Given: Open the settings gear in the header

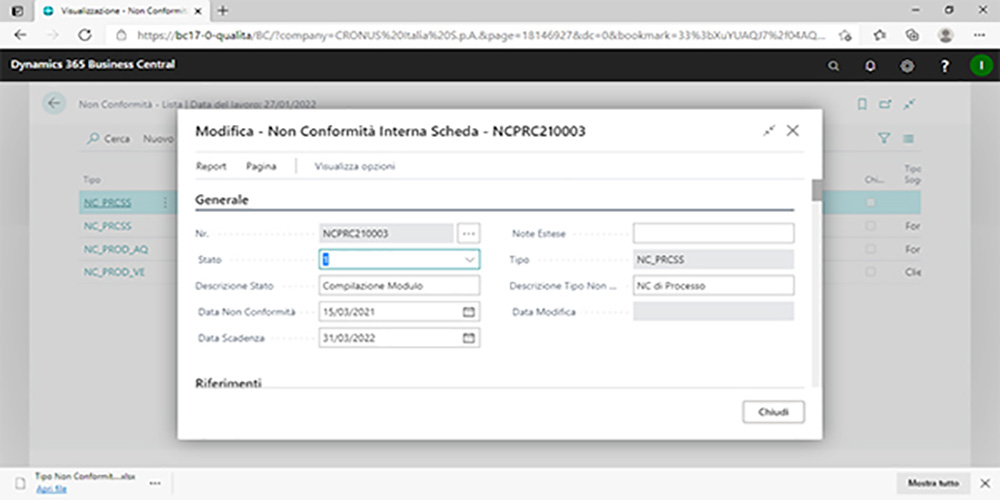Looking at the screenshot, I should click(x=907, y=66).
